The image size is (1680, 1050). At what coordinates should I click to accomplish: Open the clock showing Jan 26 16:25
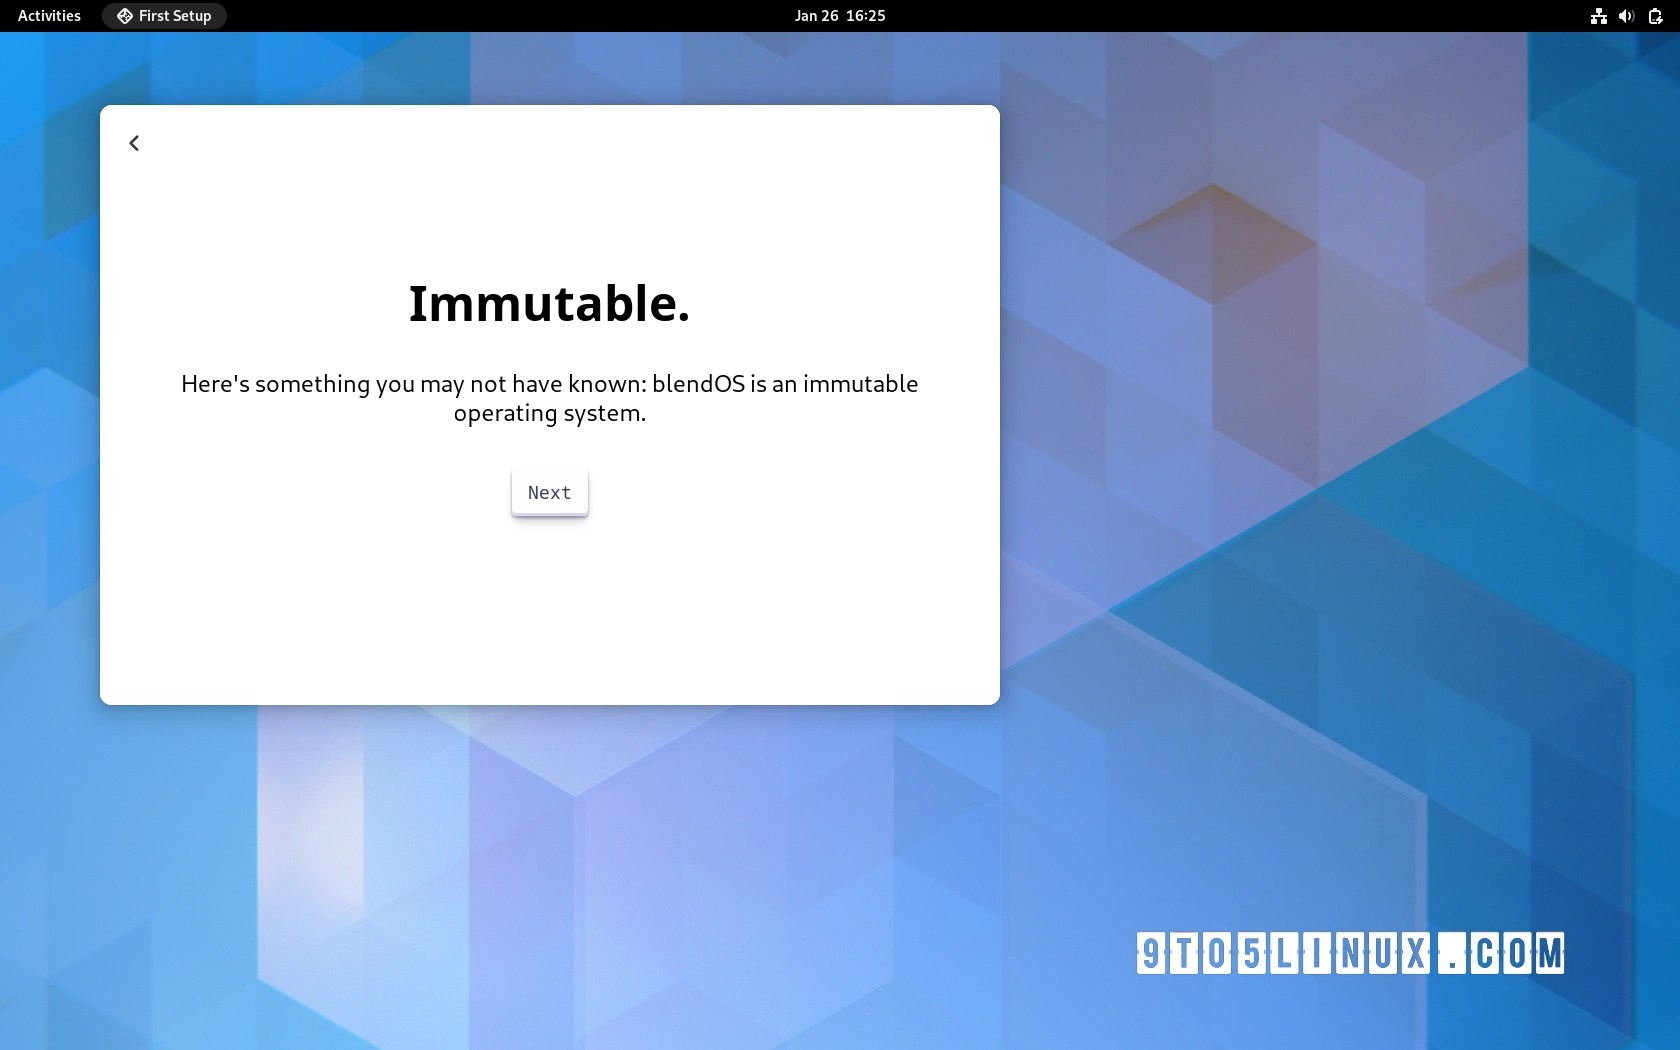(840, 16)
